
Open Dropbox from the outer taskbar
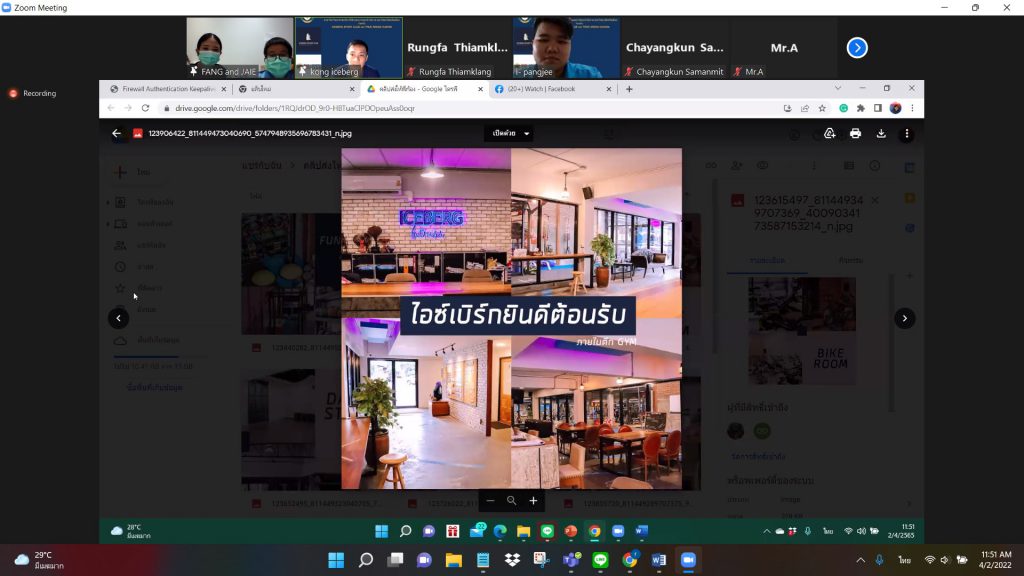[x=512, y=560]
